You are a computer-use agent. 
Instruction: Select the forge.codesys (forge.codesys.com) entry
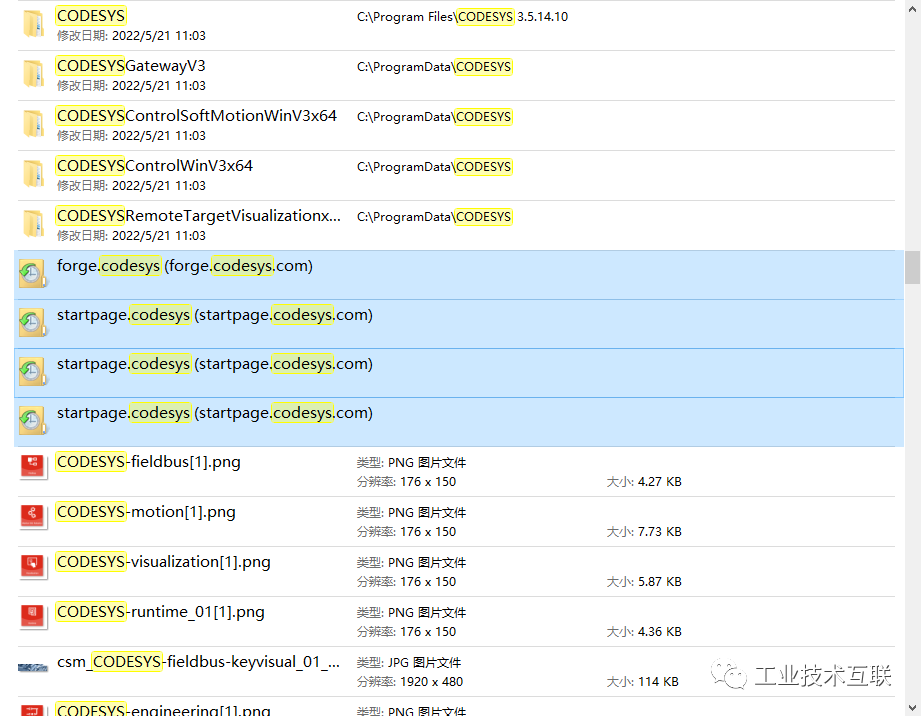coord(184,265)
